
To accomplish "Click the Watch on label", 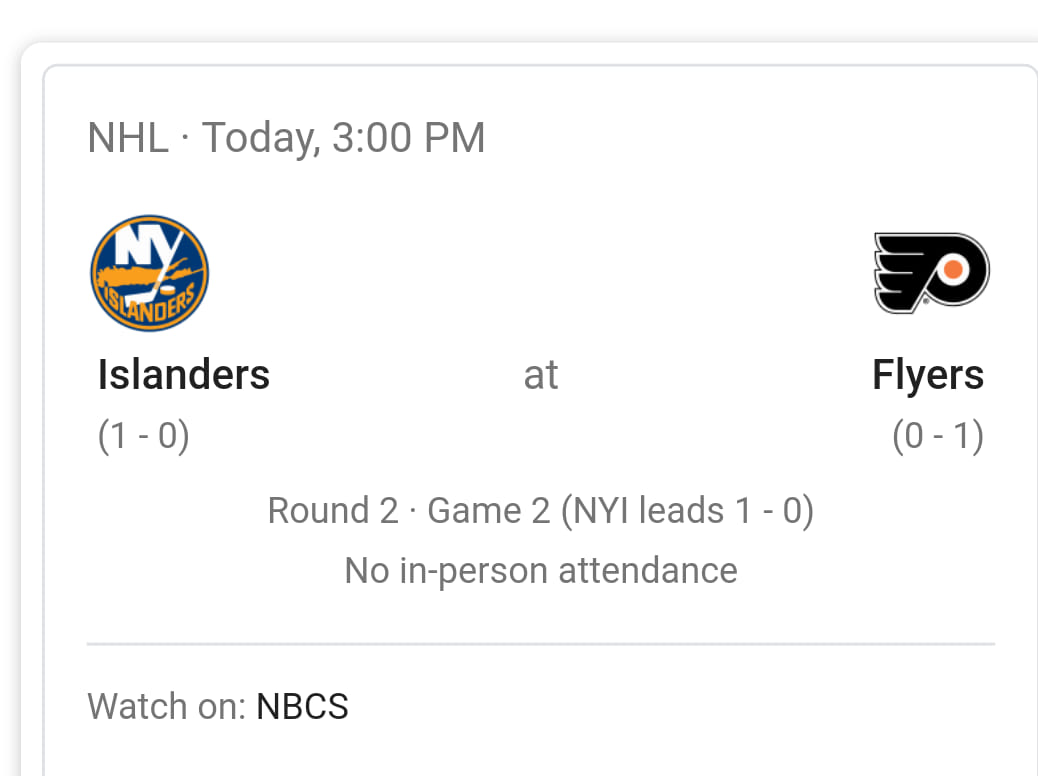I will pyautogui.click(x=167, y=706).
